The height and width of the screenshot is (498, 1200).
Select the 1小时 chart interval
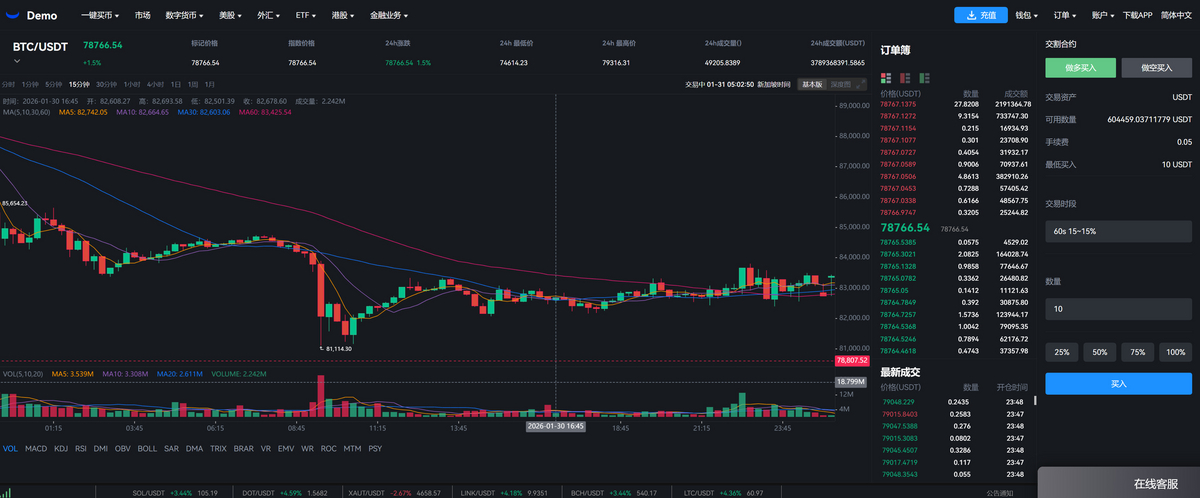[x=131, y=84]
